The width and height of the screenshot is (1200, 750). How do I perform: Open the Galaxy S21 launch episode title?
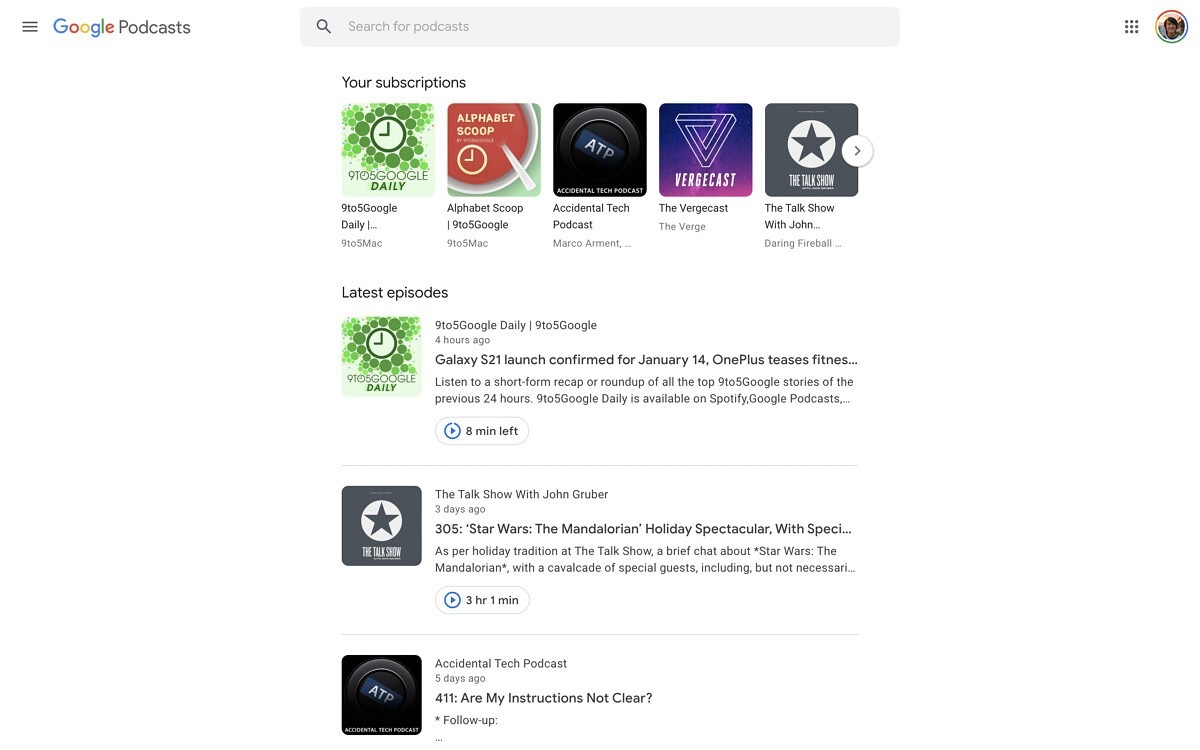(x=646, y=360)
